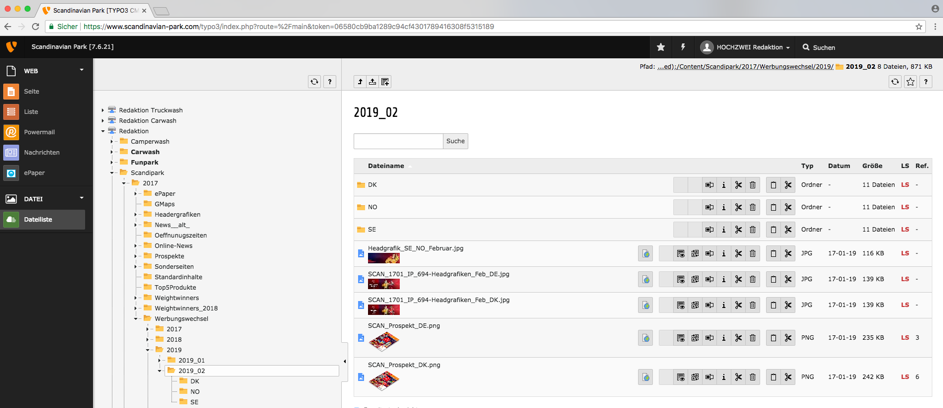Delete the SCAN_Prospekt_DE.png file
943x408 pixels.
coord(753,338)
